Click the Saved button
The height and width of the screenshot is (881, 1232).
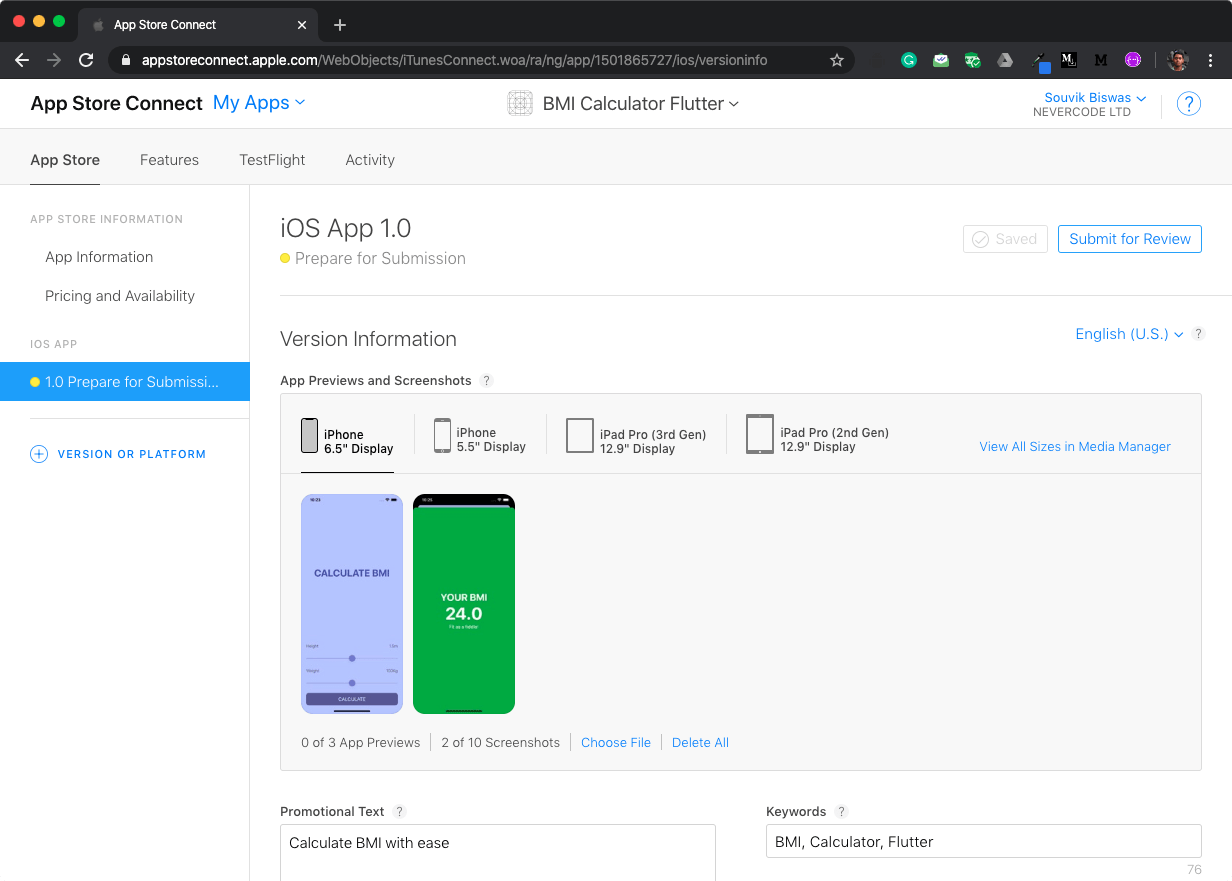(x=1005, y=239)
